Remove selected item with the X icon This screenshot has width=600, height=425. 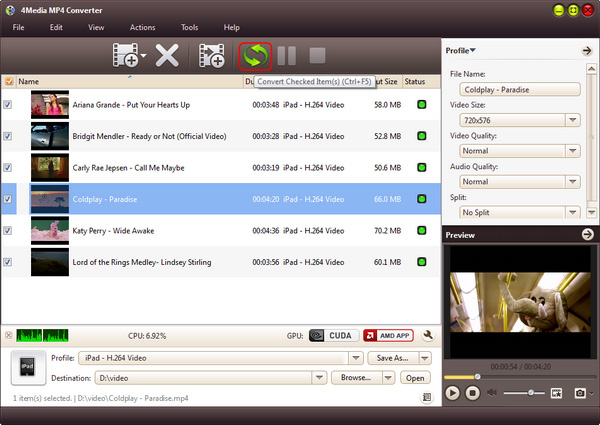tap(167, 55)
